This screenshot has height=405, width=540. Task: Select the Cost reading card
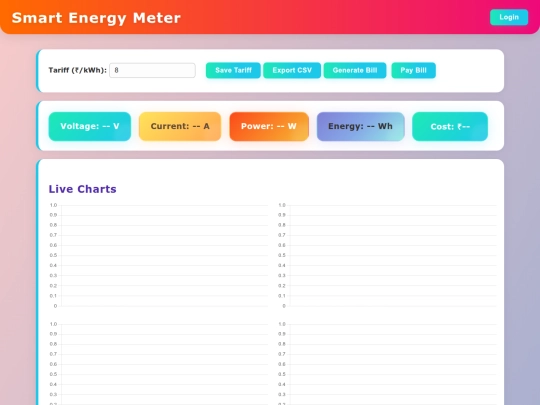tap(450, 126)
